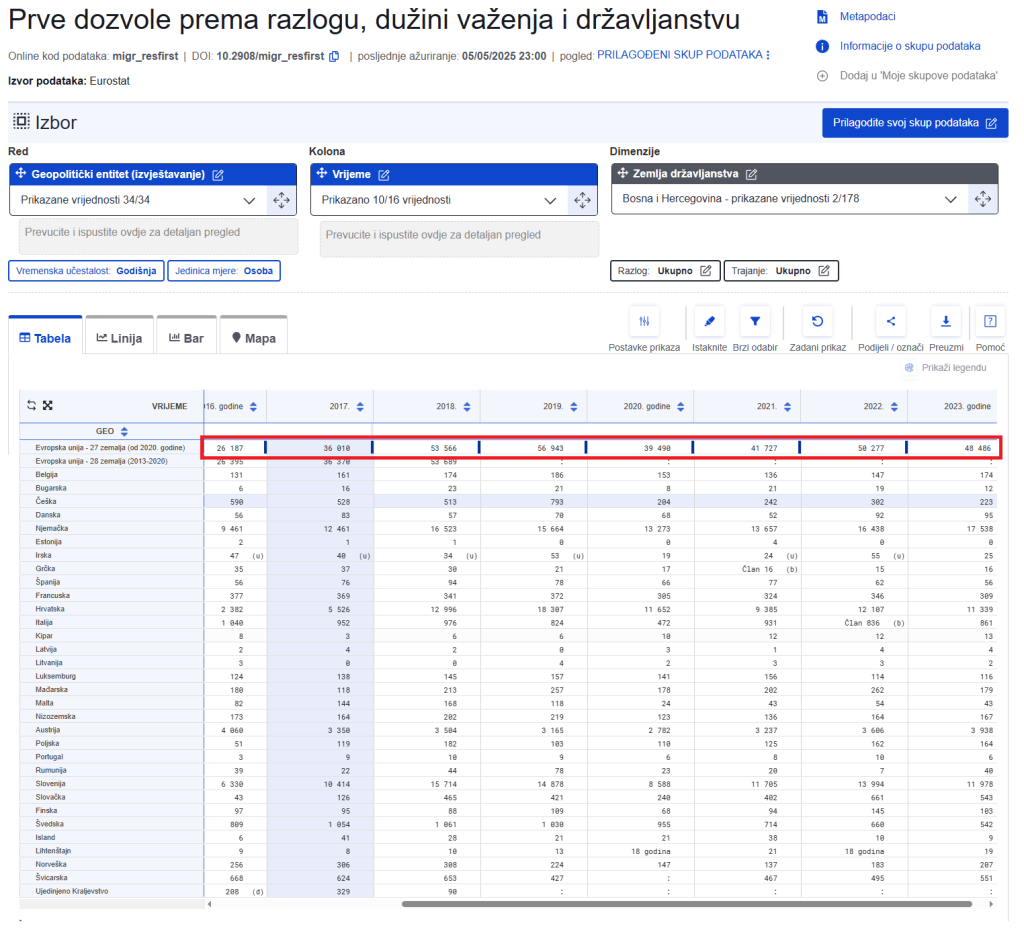Open the Bosna i Hercegovina citizenship dropdown
This screenshot has height=938, width=1024.
point(950,199)
